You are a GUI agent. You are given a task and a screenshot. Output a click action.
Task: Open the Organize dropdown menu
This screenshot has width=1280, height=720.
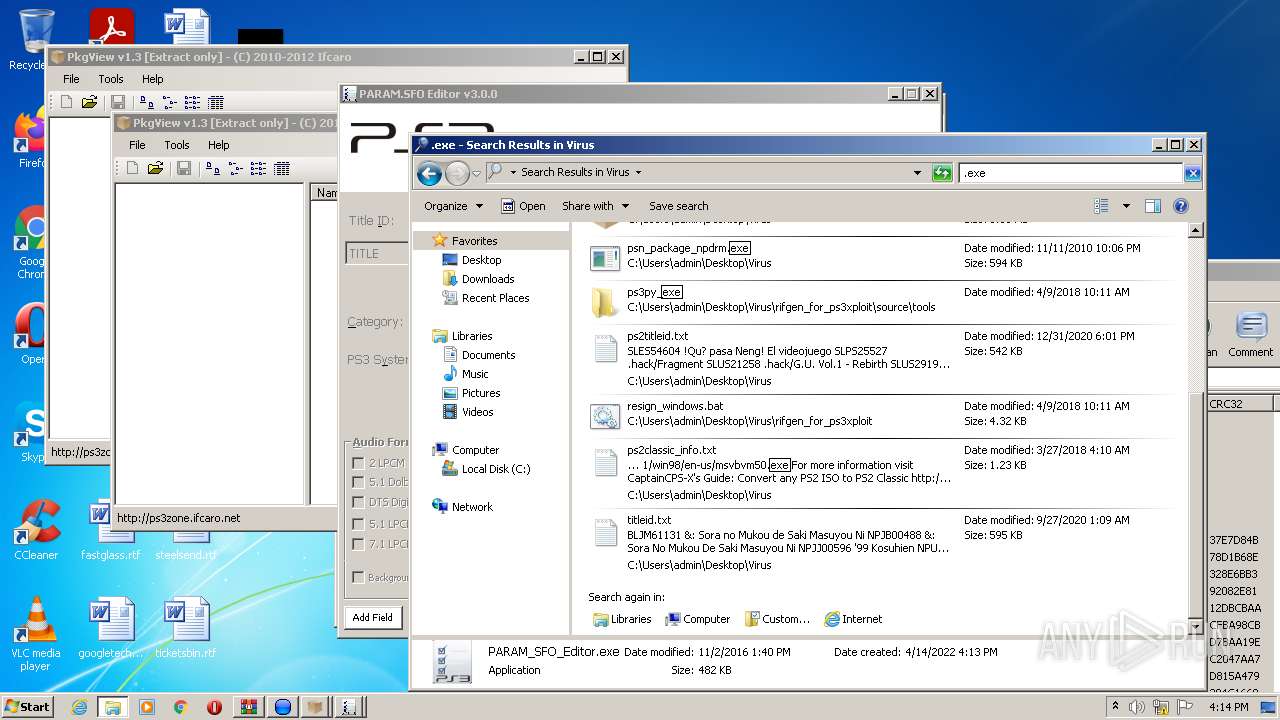point(453,206)
